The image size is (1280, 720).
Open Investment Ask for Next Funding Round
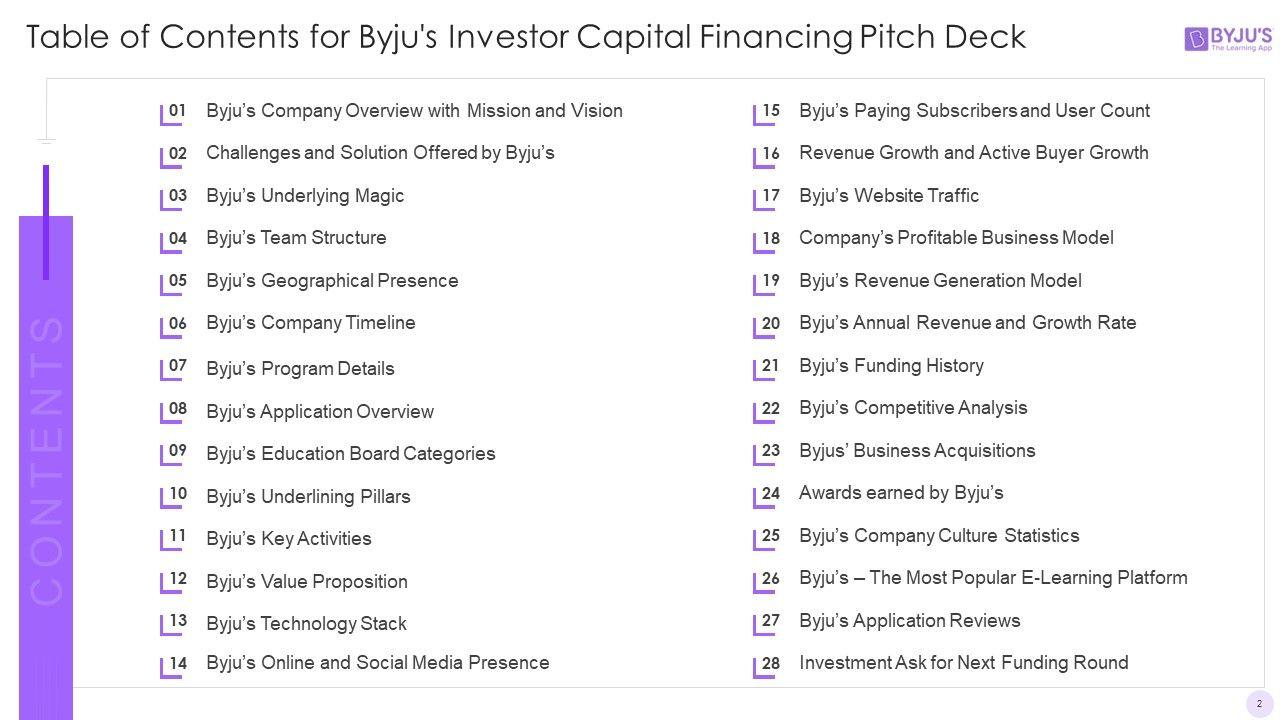coord(963,663)
